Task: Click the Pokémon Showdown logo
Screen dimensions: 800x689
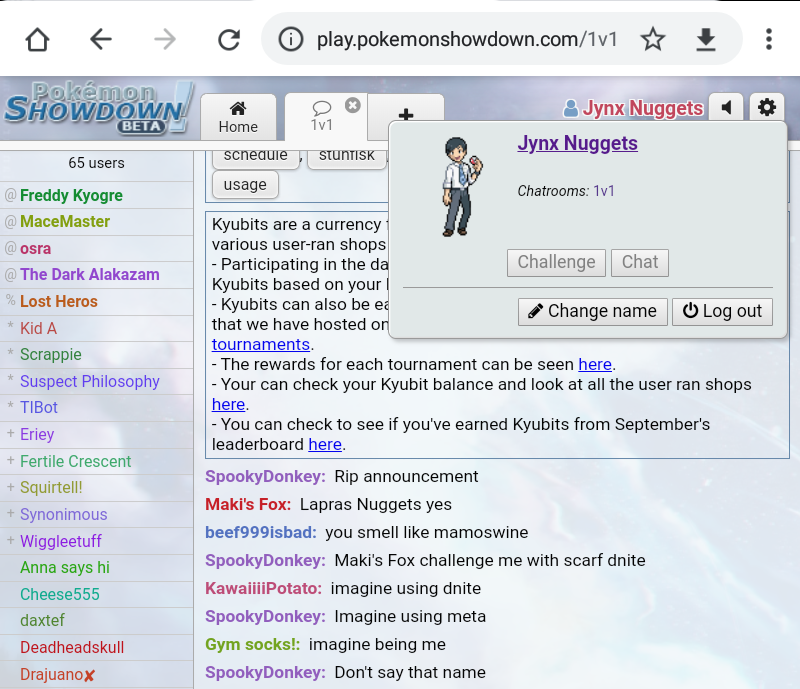Action: (98, 108)
